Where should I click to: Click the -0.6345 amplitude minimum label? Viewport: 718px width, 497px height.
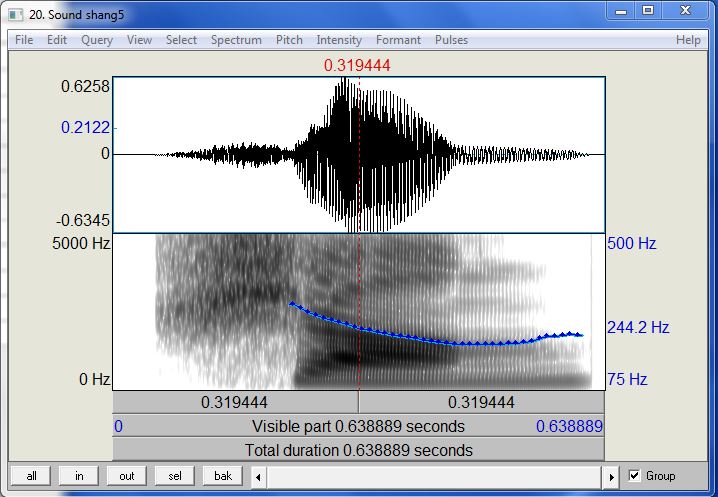tap(83, 220)
